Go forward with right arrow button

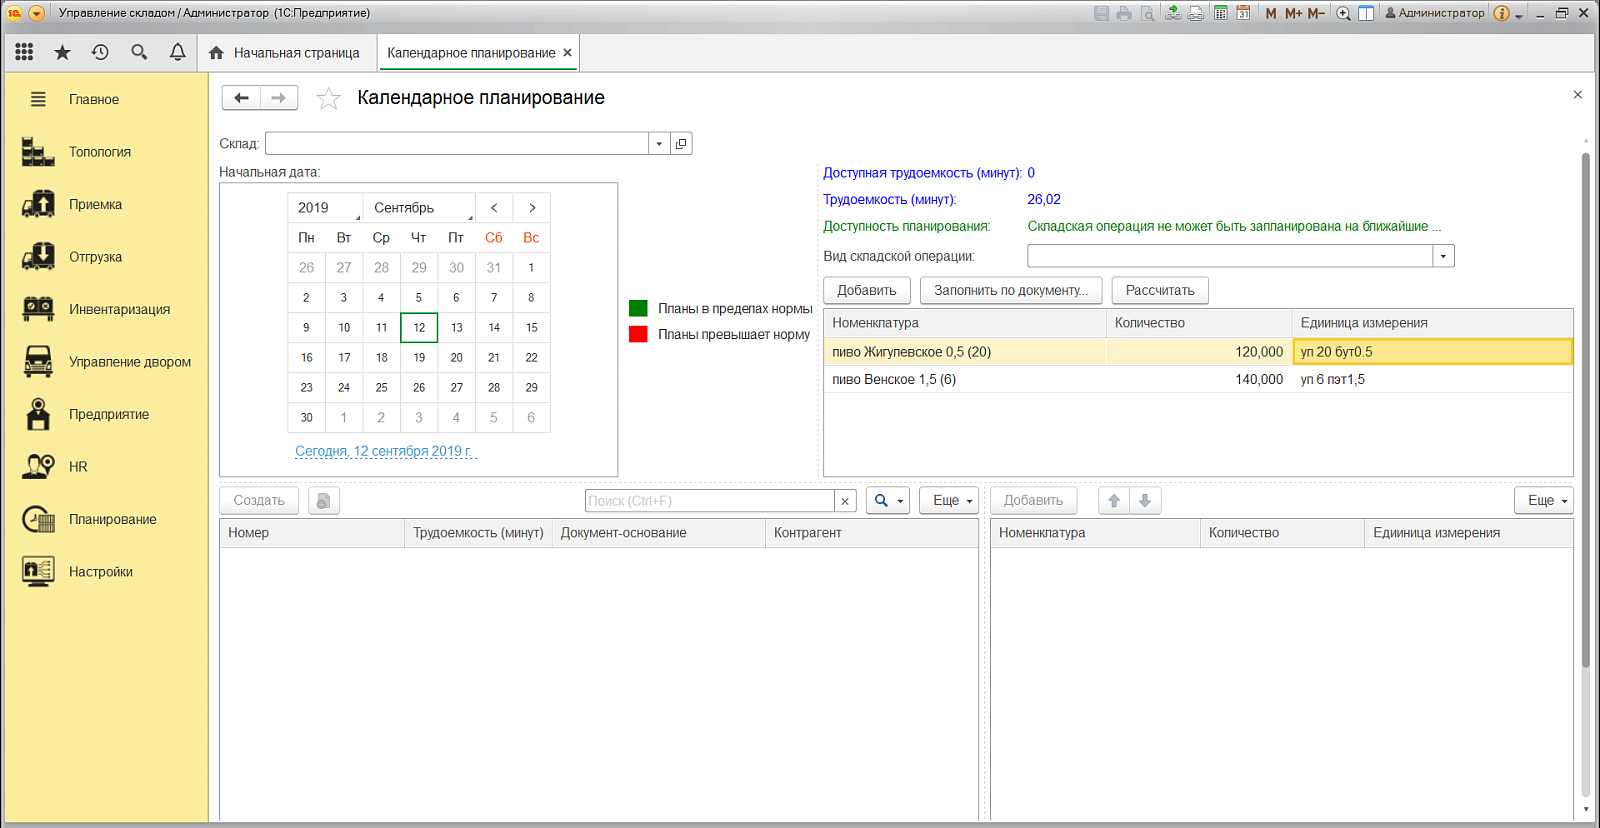(x=279, y=97)
